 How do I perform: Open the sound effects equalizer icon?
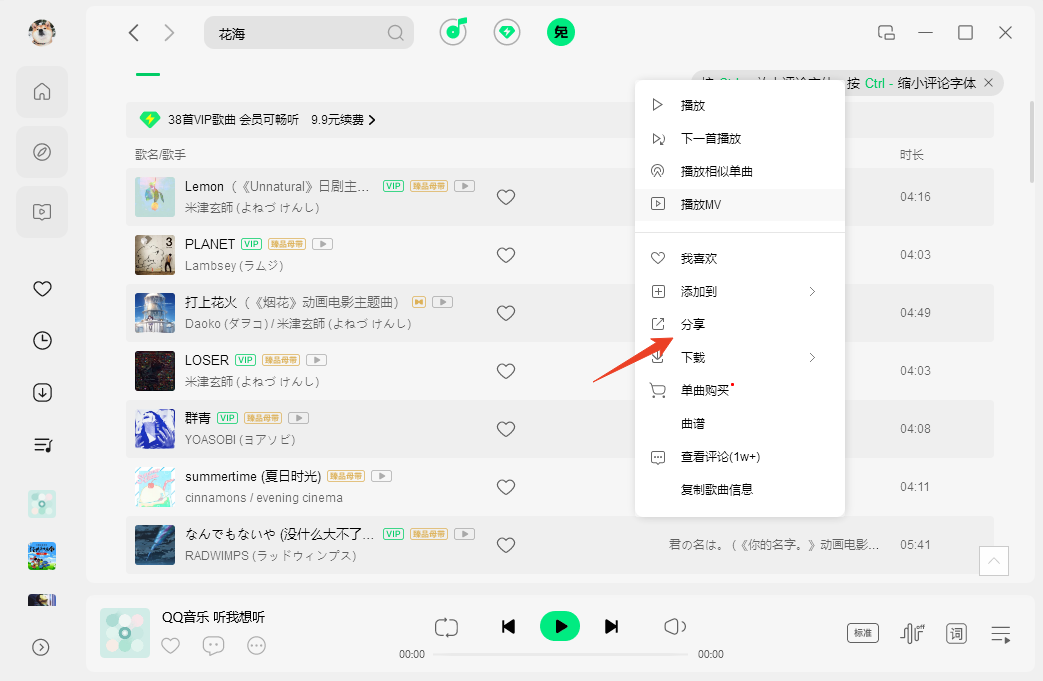tap(913, 633)
